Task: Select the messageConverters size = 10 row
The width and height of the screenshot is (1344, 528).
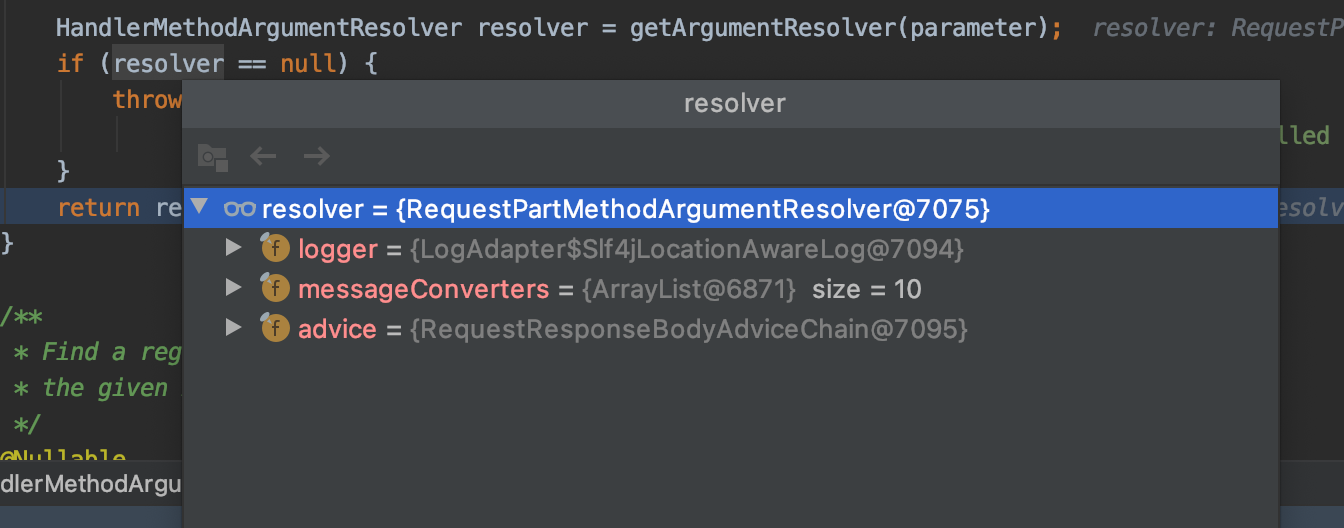Action: pyautogui.click(x=731, y=289)
